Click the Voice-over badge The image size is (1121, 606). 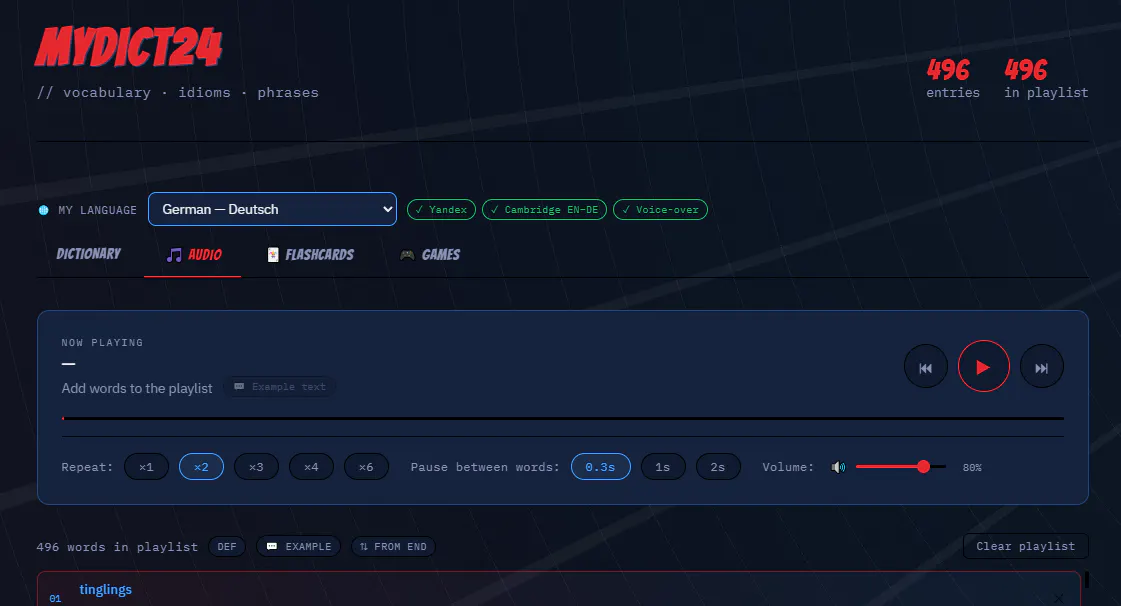661,209
